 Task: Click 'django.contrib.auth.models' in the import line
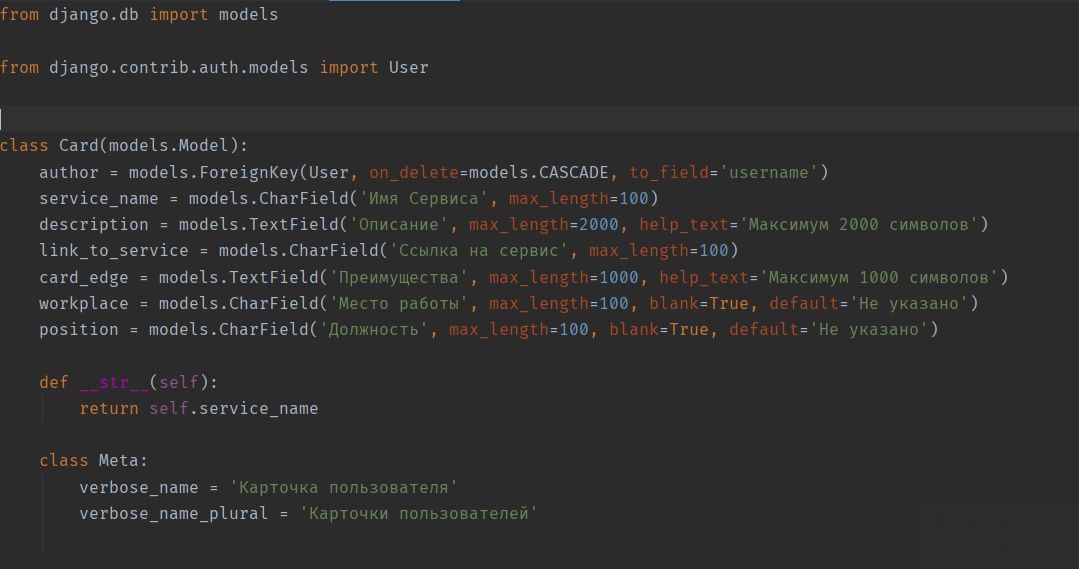[x=178, y=67]
